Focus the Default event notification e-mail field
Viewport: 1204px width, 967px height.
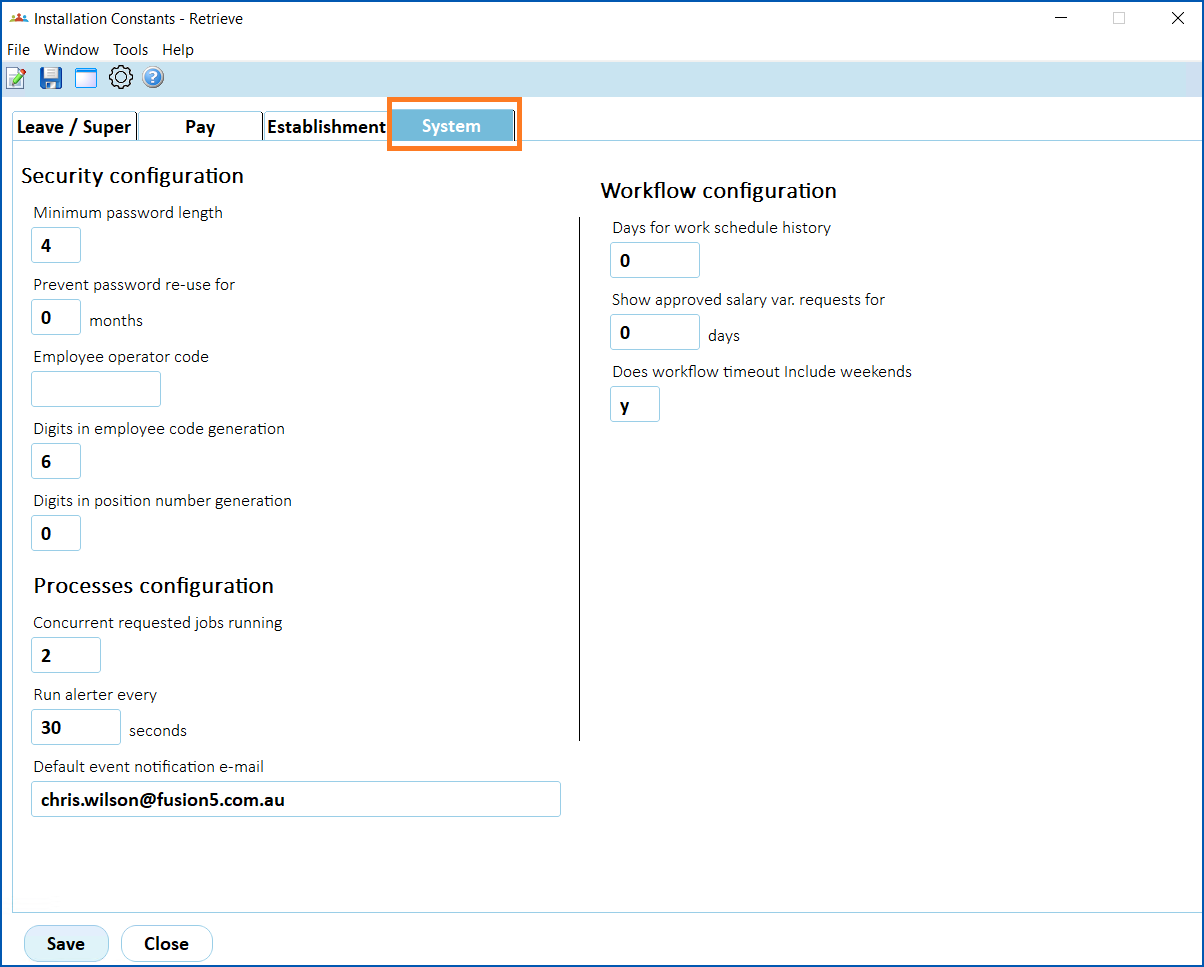point(296,800)
